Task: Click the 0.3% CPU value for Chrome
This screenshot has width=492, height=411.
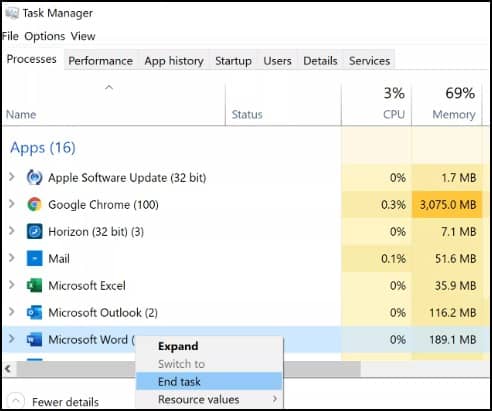Action: pyautogui.click(x=393, y=204)
